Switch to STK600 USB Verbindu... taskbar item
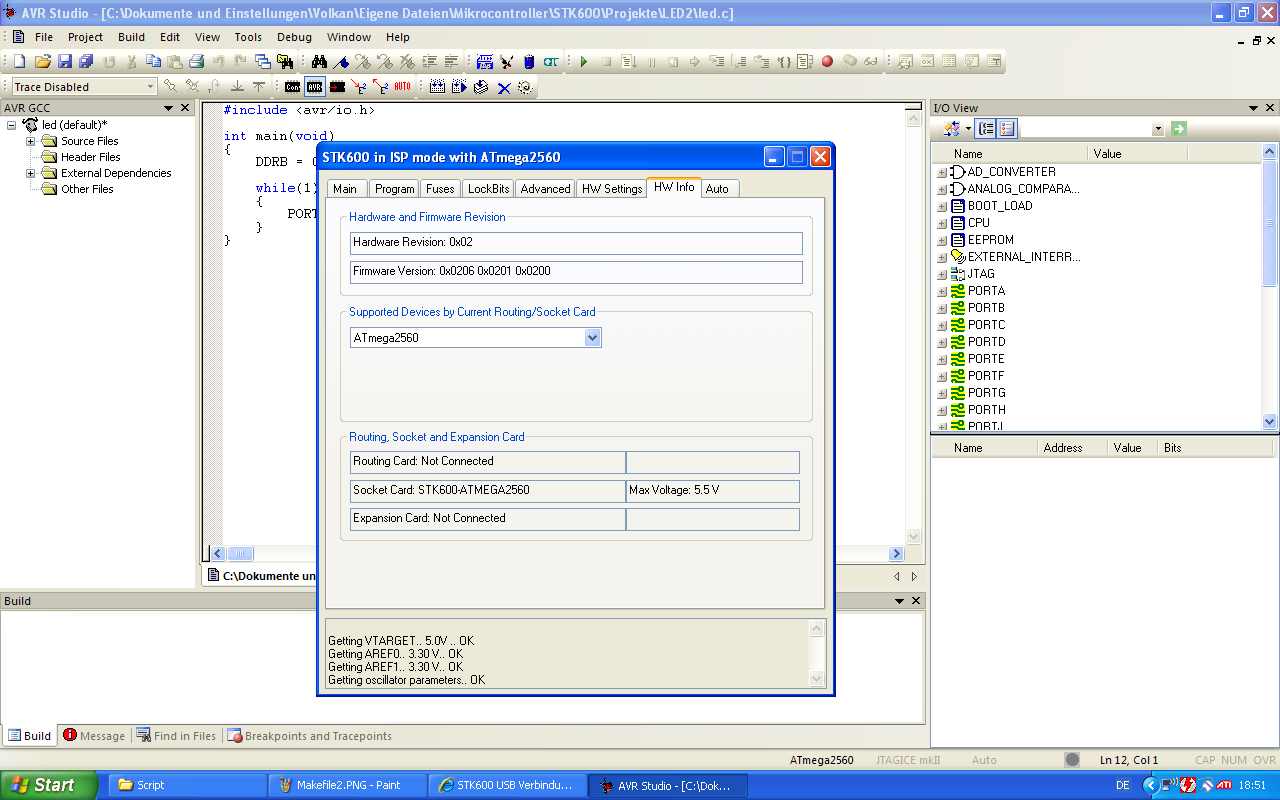Image resolution: width=1280 pixels, height=800 pixels. point(507,785)
